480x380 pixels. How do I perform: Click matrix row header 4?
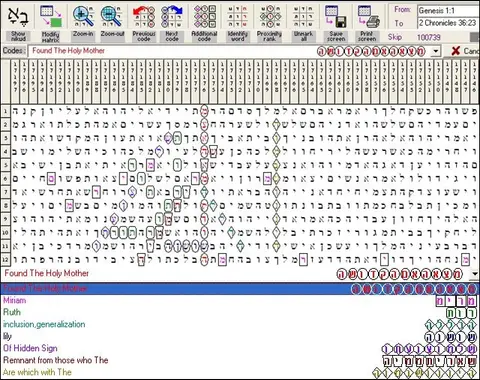[5, 151]
